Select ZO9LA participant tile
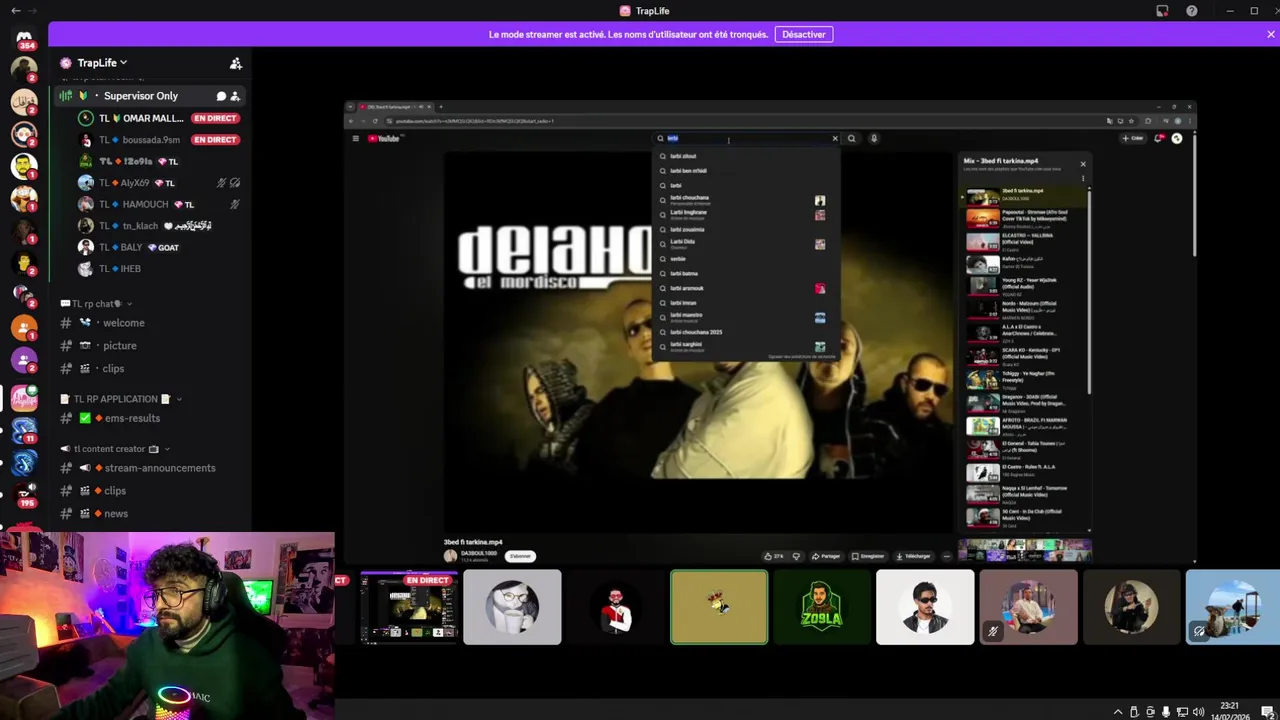 tap(821, 607)
